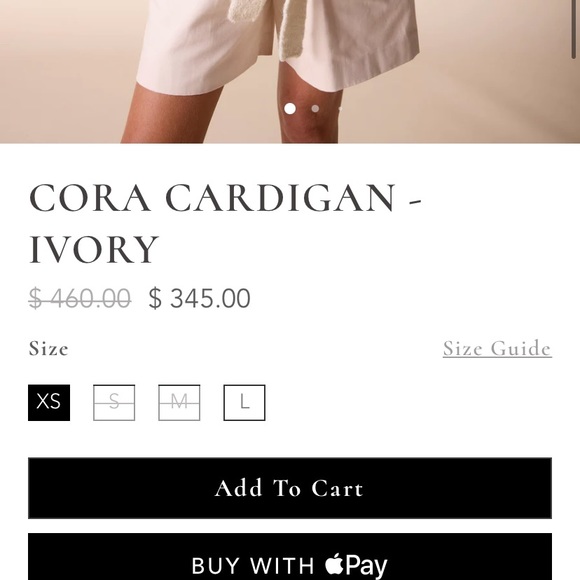This screenshot has width=580, height=580.
Task: Click the struck-through $460.00 price
Action: (80, 298)
